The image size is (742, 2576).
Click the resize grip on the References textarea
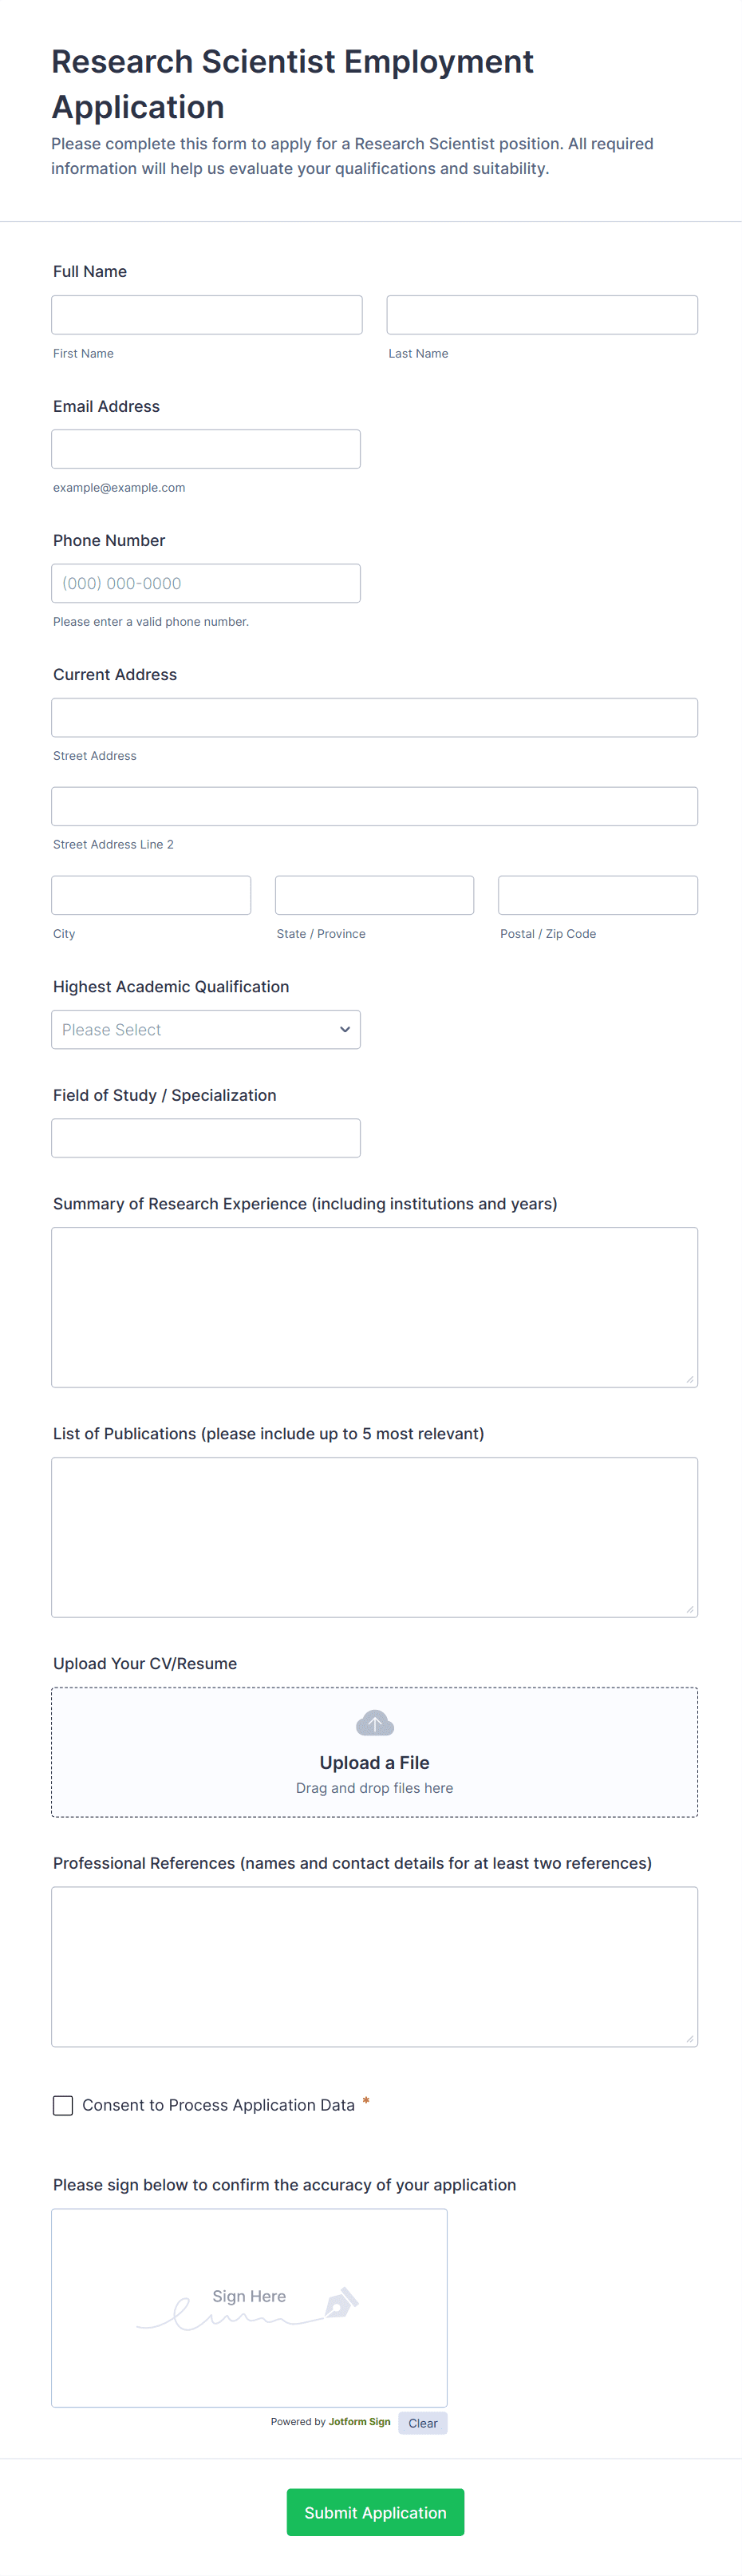click(690, 2037)
